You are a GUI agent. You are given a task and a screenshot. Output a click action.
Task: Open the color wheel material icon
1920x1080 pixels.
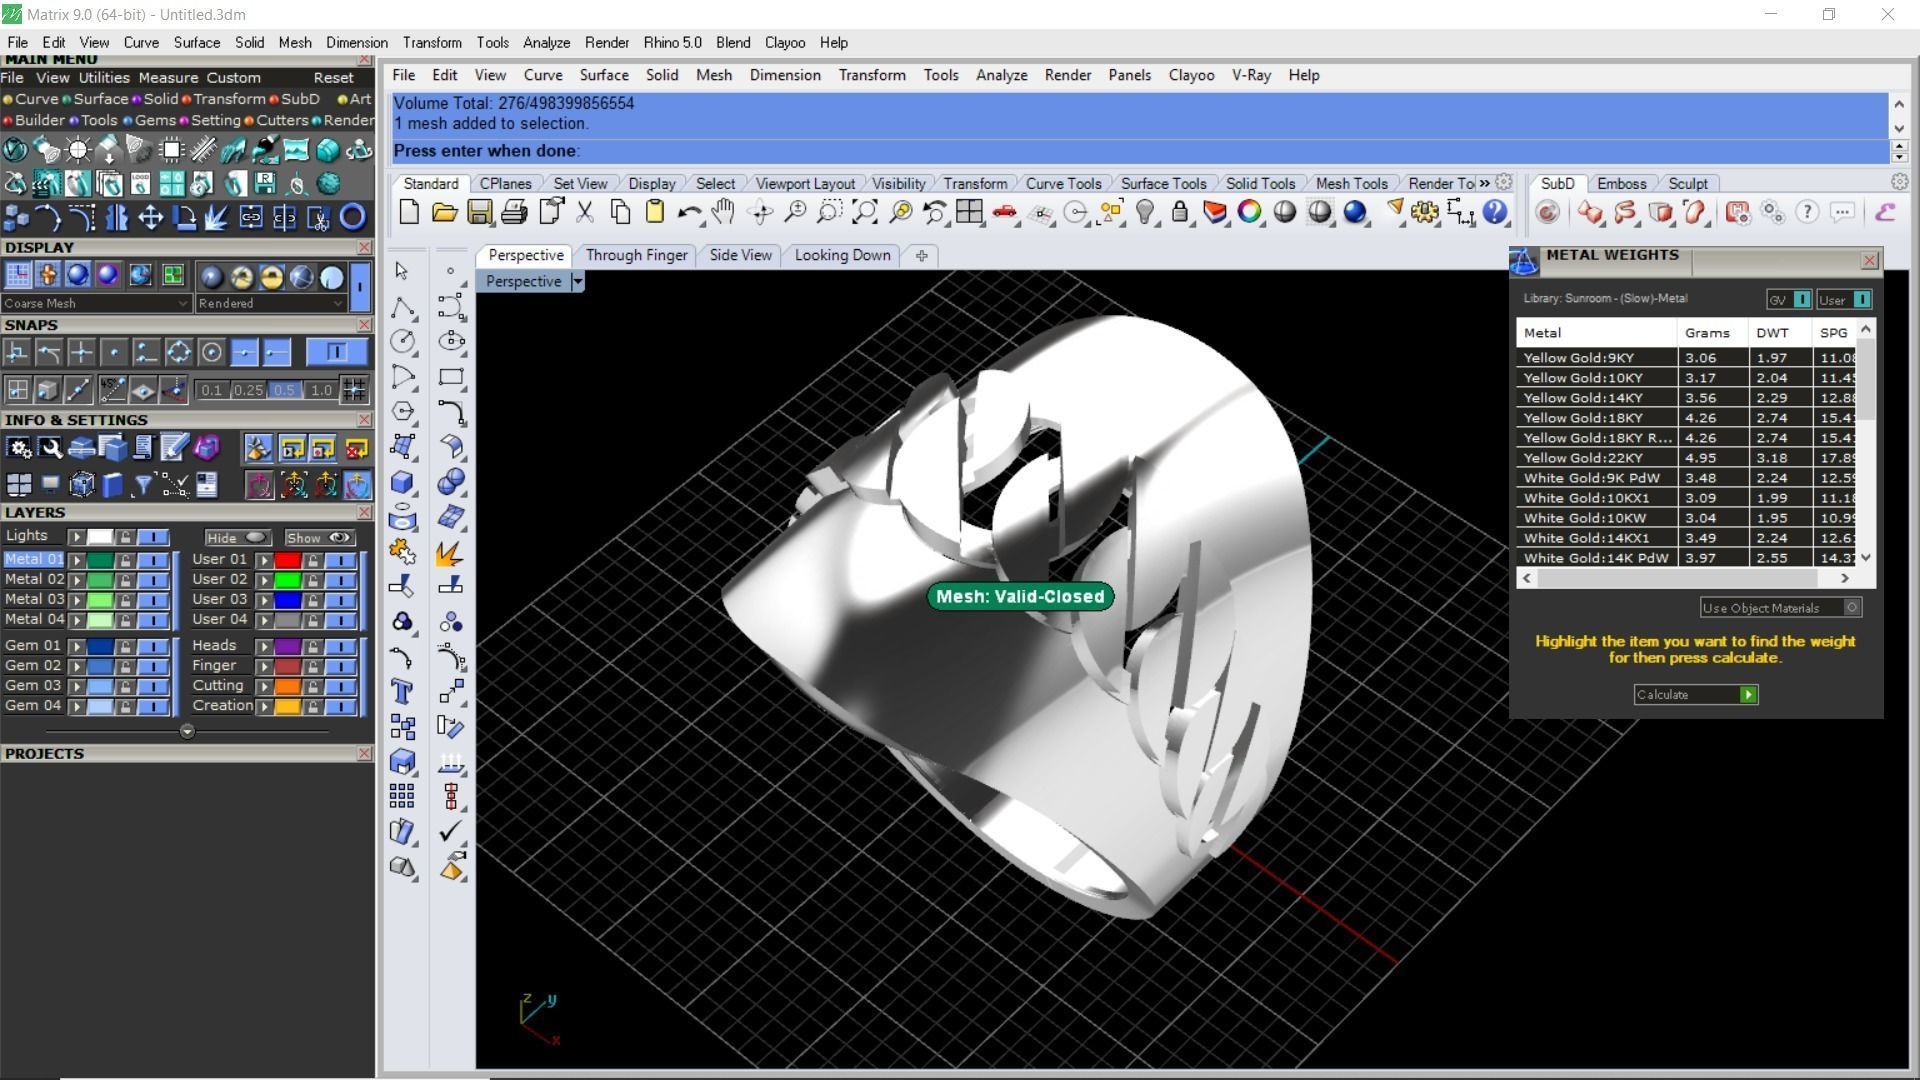point(1250,212)
